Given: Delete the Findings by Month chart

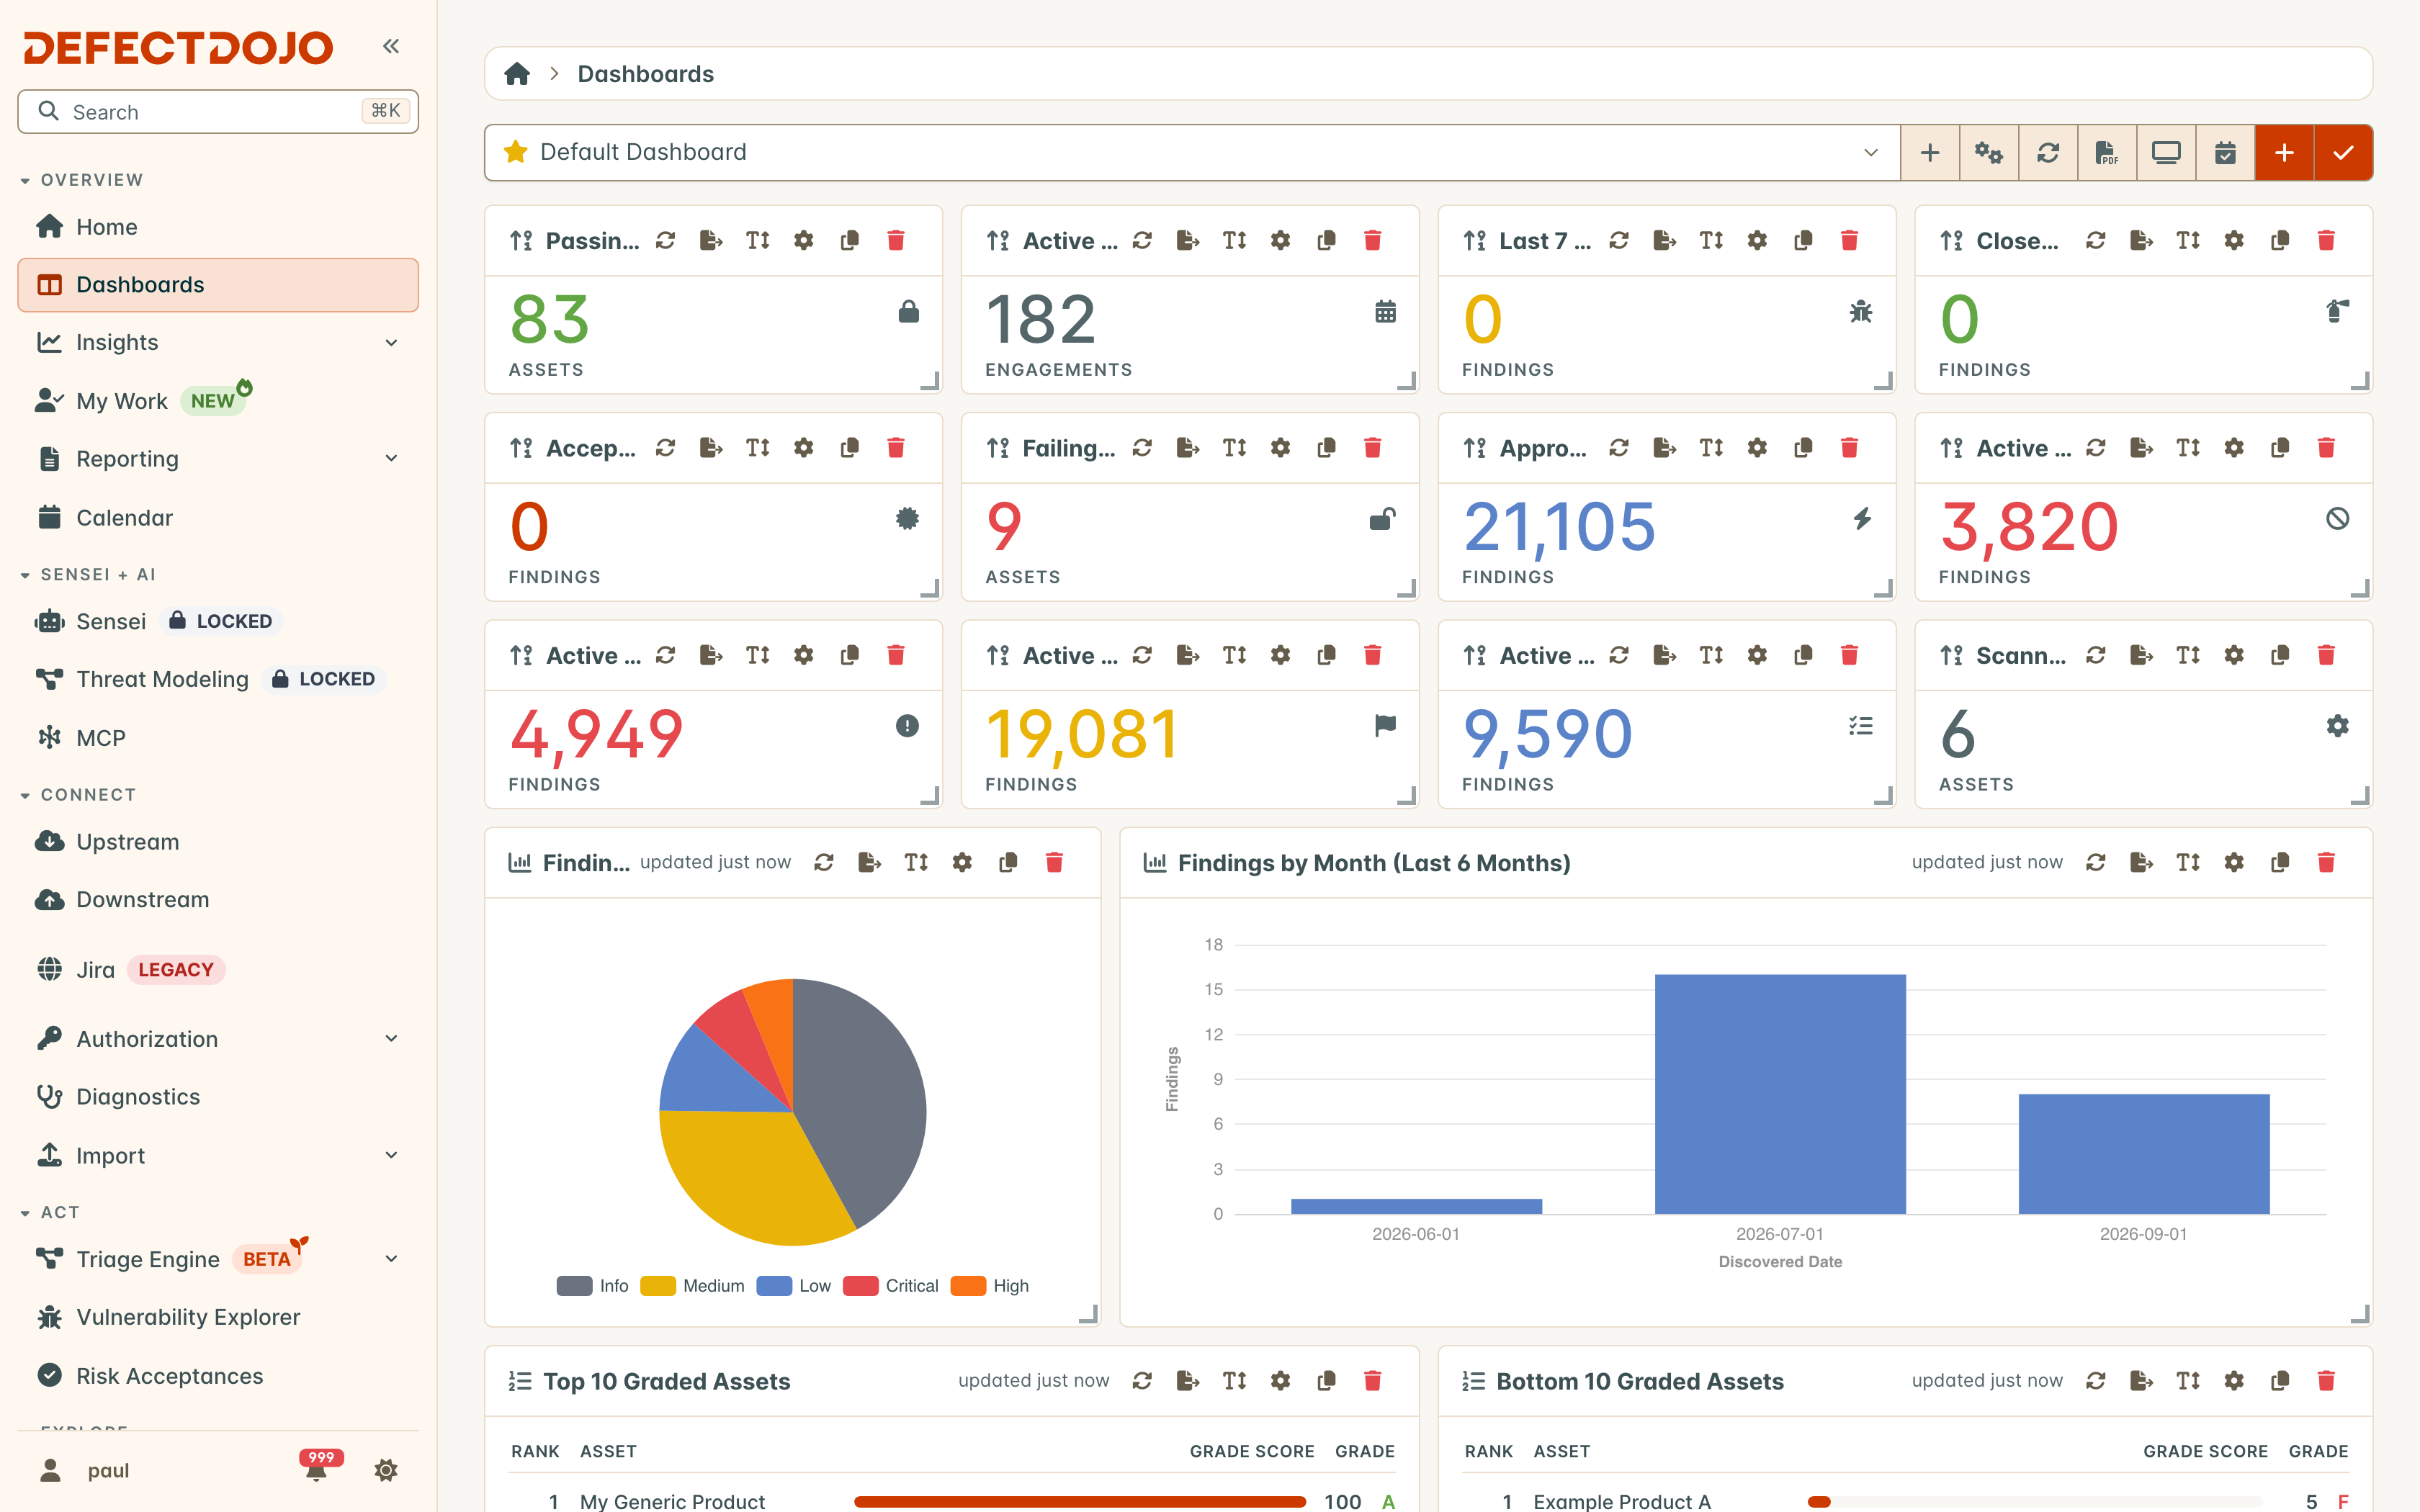Looking at the screenshot, I should pyautogui.click(x=2326, y=862).
